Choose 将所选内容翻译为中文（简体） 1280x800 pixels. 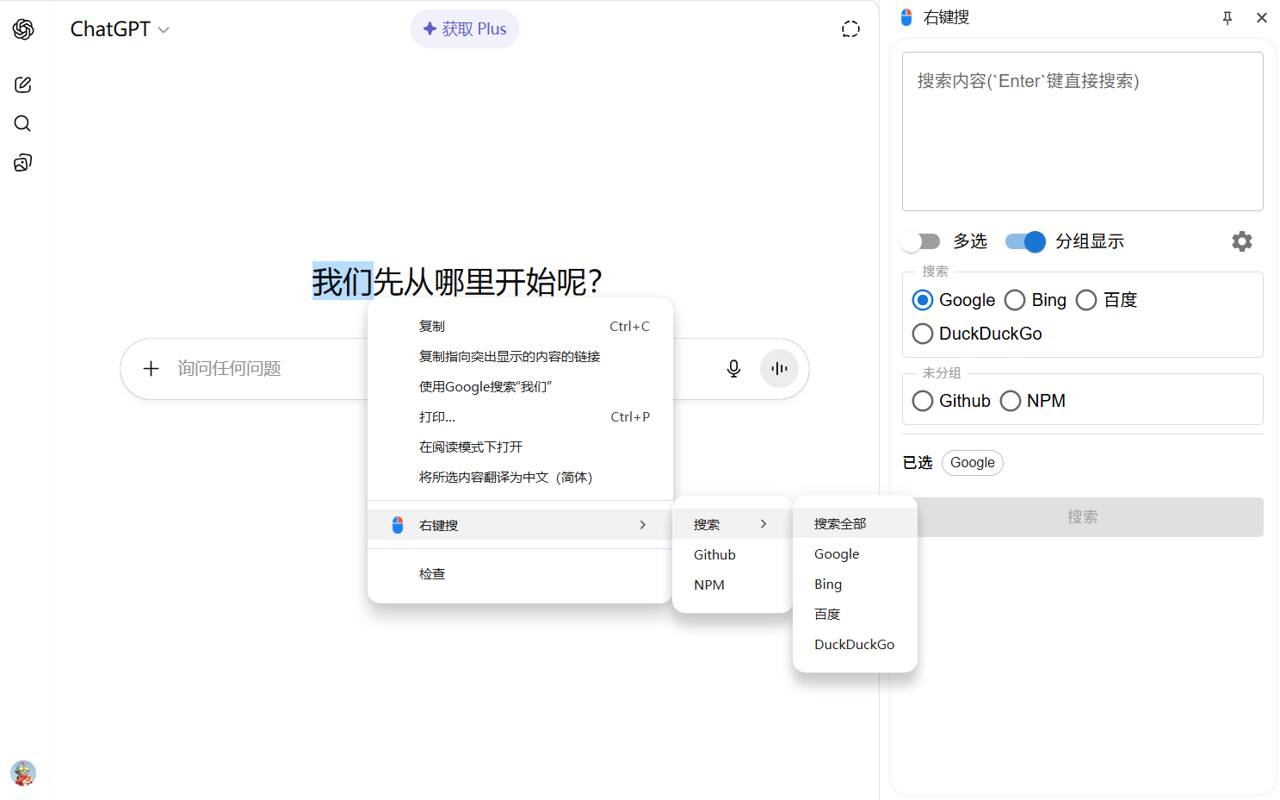click(x=520, y=477)
